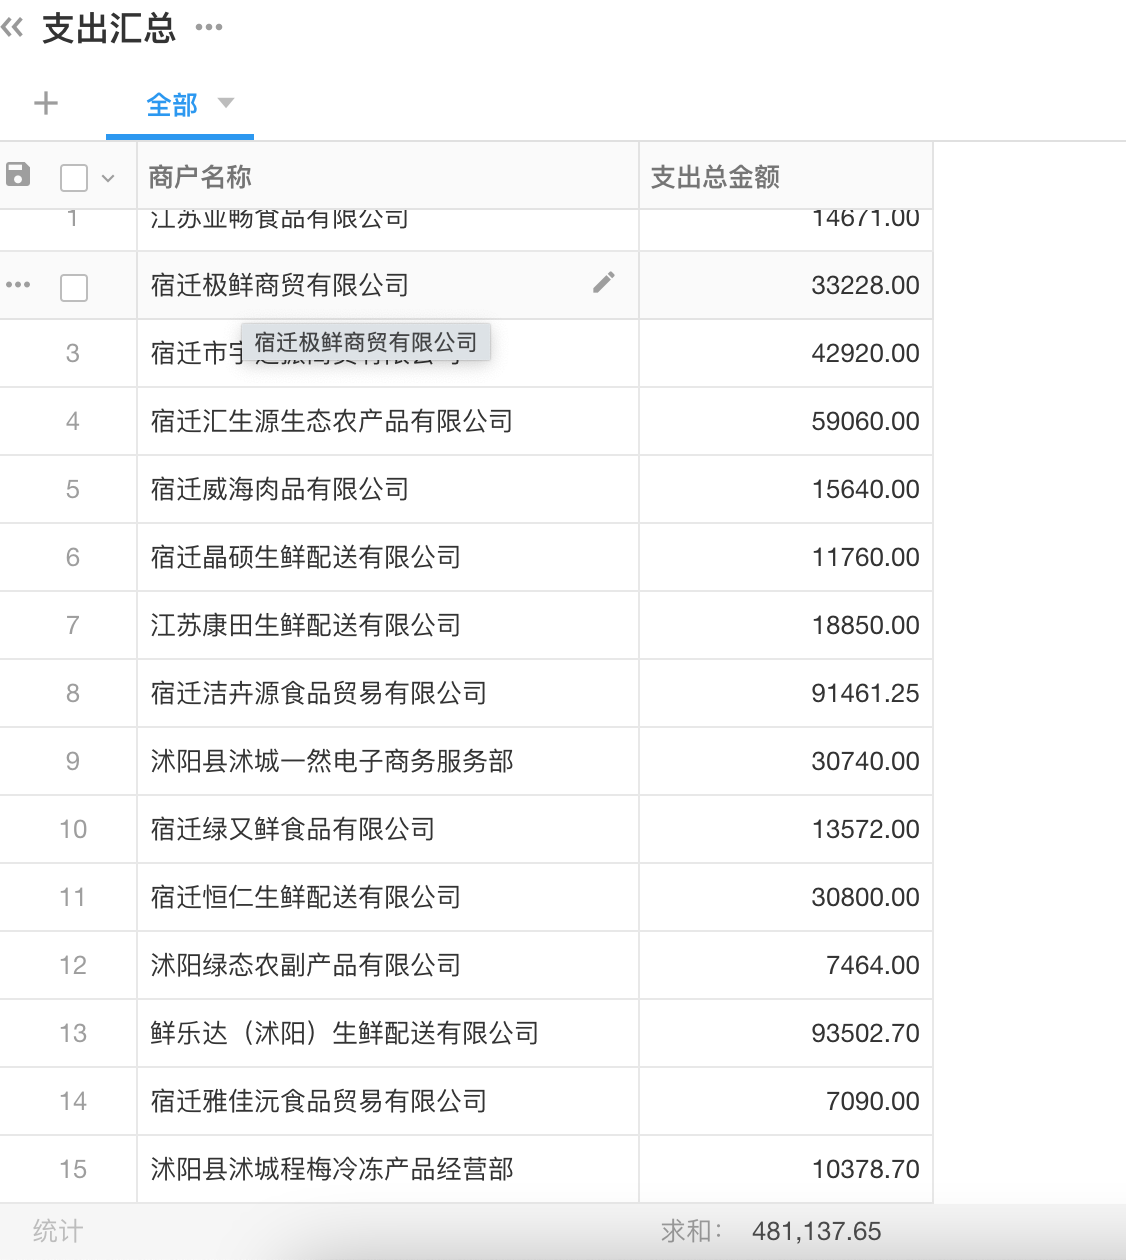The width and height of the screenshot is (1126, 1260).
Task: Expand the chevron next to the select-all checkbox
Action: (x=107, y=176)
